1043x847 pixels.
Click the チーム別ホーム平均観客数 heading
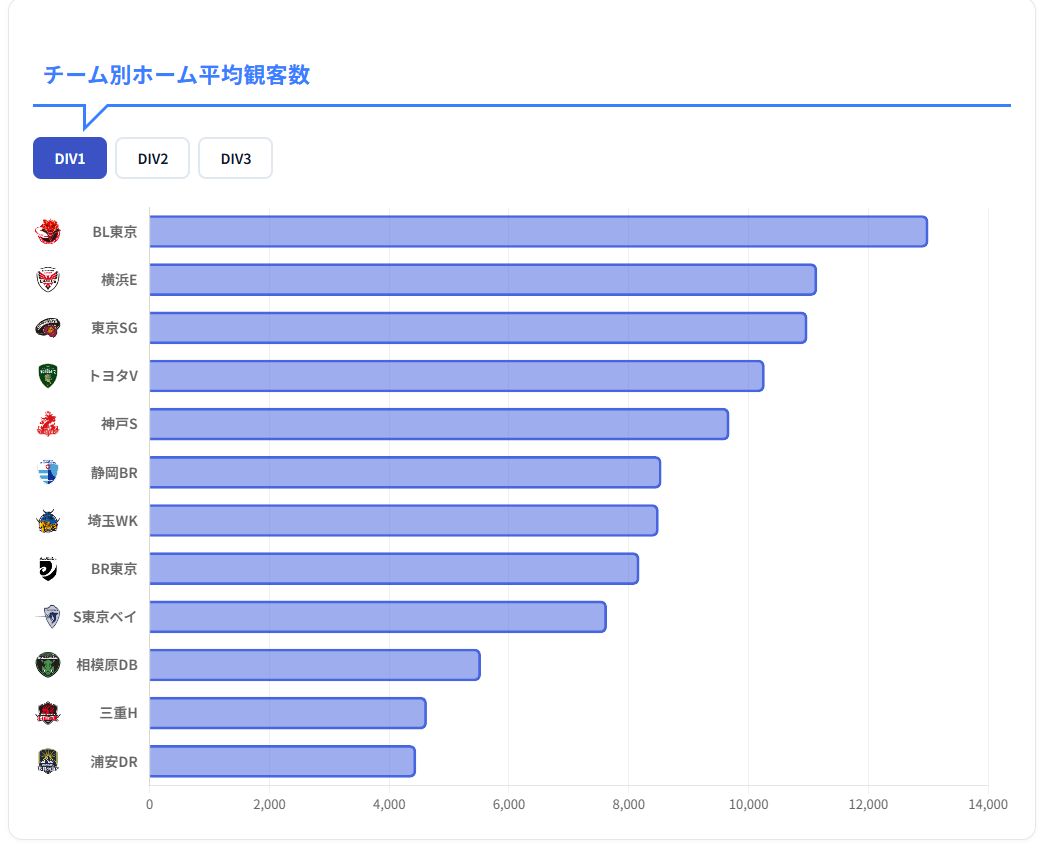click(176, 75)
